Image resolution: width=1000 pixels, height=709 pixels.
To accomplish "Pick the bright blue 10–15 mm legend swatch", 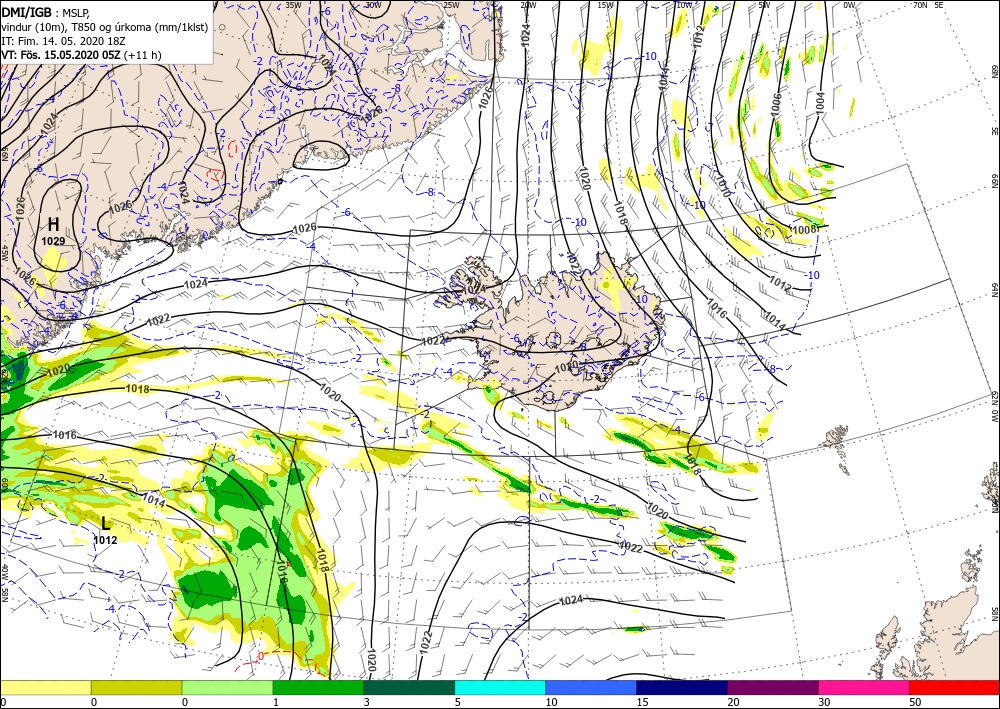I will pyautogui.click(x=591, y=687).
